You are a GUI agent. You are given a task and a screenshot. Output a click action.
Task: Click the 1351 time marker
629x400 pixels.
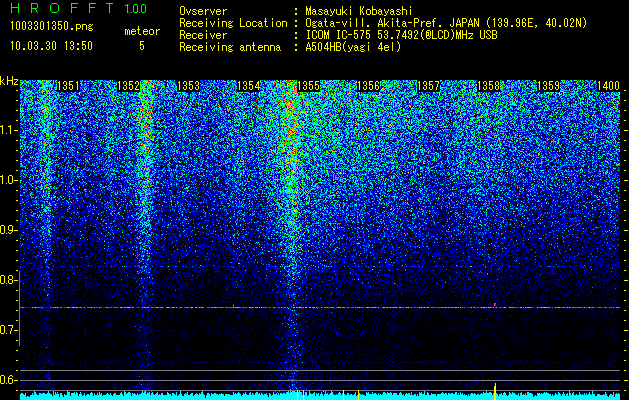(68, 86)
